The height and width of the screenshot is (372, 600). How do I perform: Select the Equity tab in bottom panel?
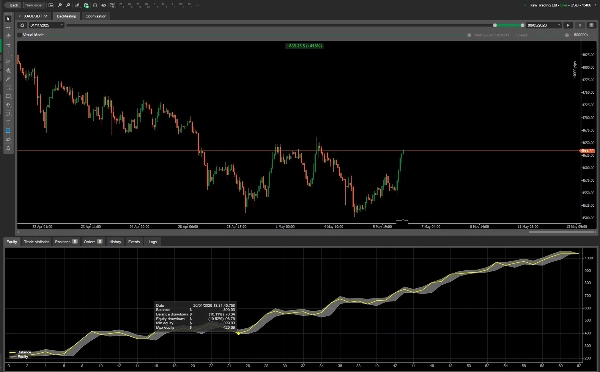pyautogui.click(x=12, y=241)
